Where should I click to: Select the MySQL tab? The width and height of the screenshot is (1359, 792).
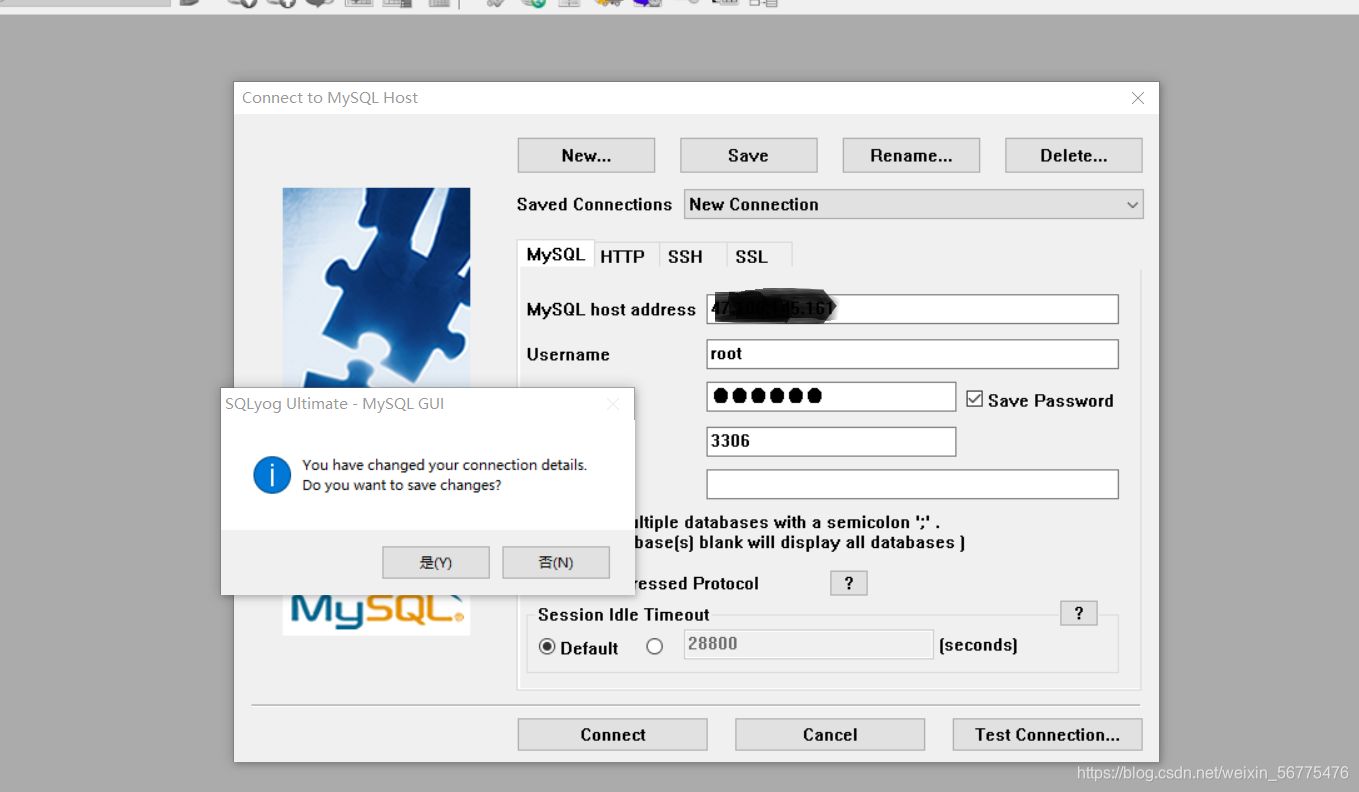coord(556,254)
